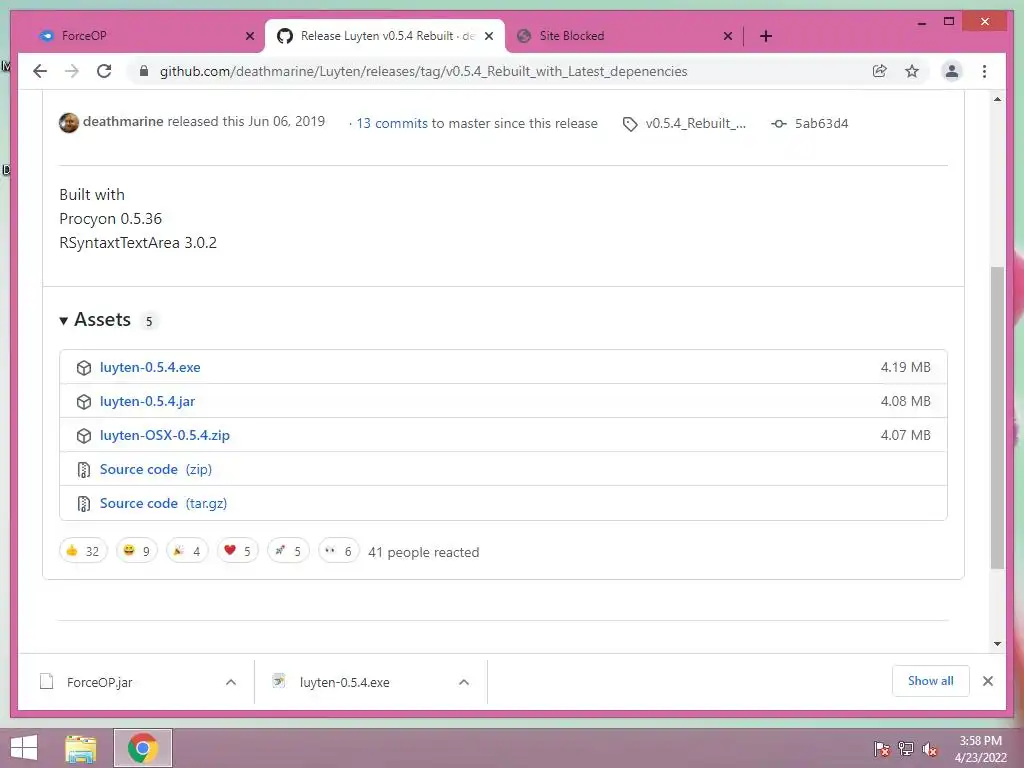
Task: Download Source code (tar.gz)
Action: coord(163,503)
